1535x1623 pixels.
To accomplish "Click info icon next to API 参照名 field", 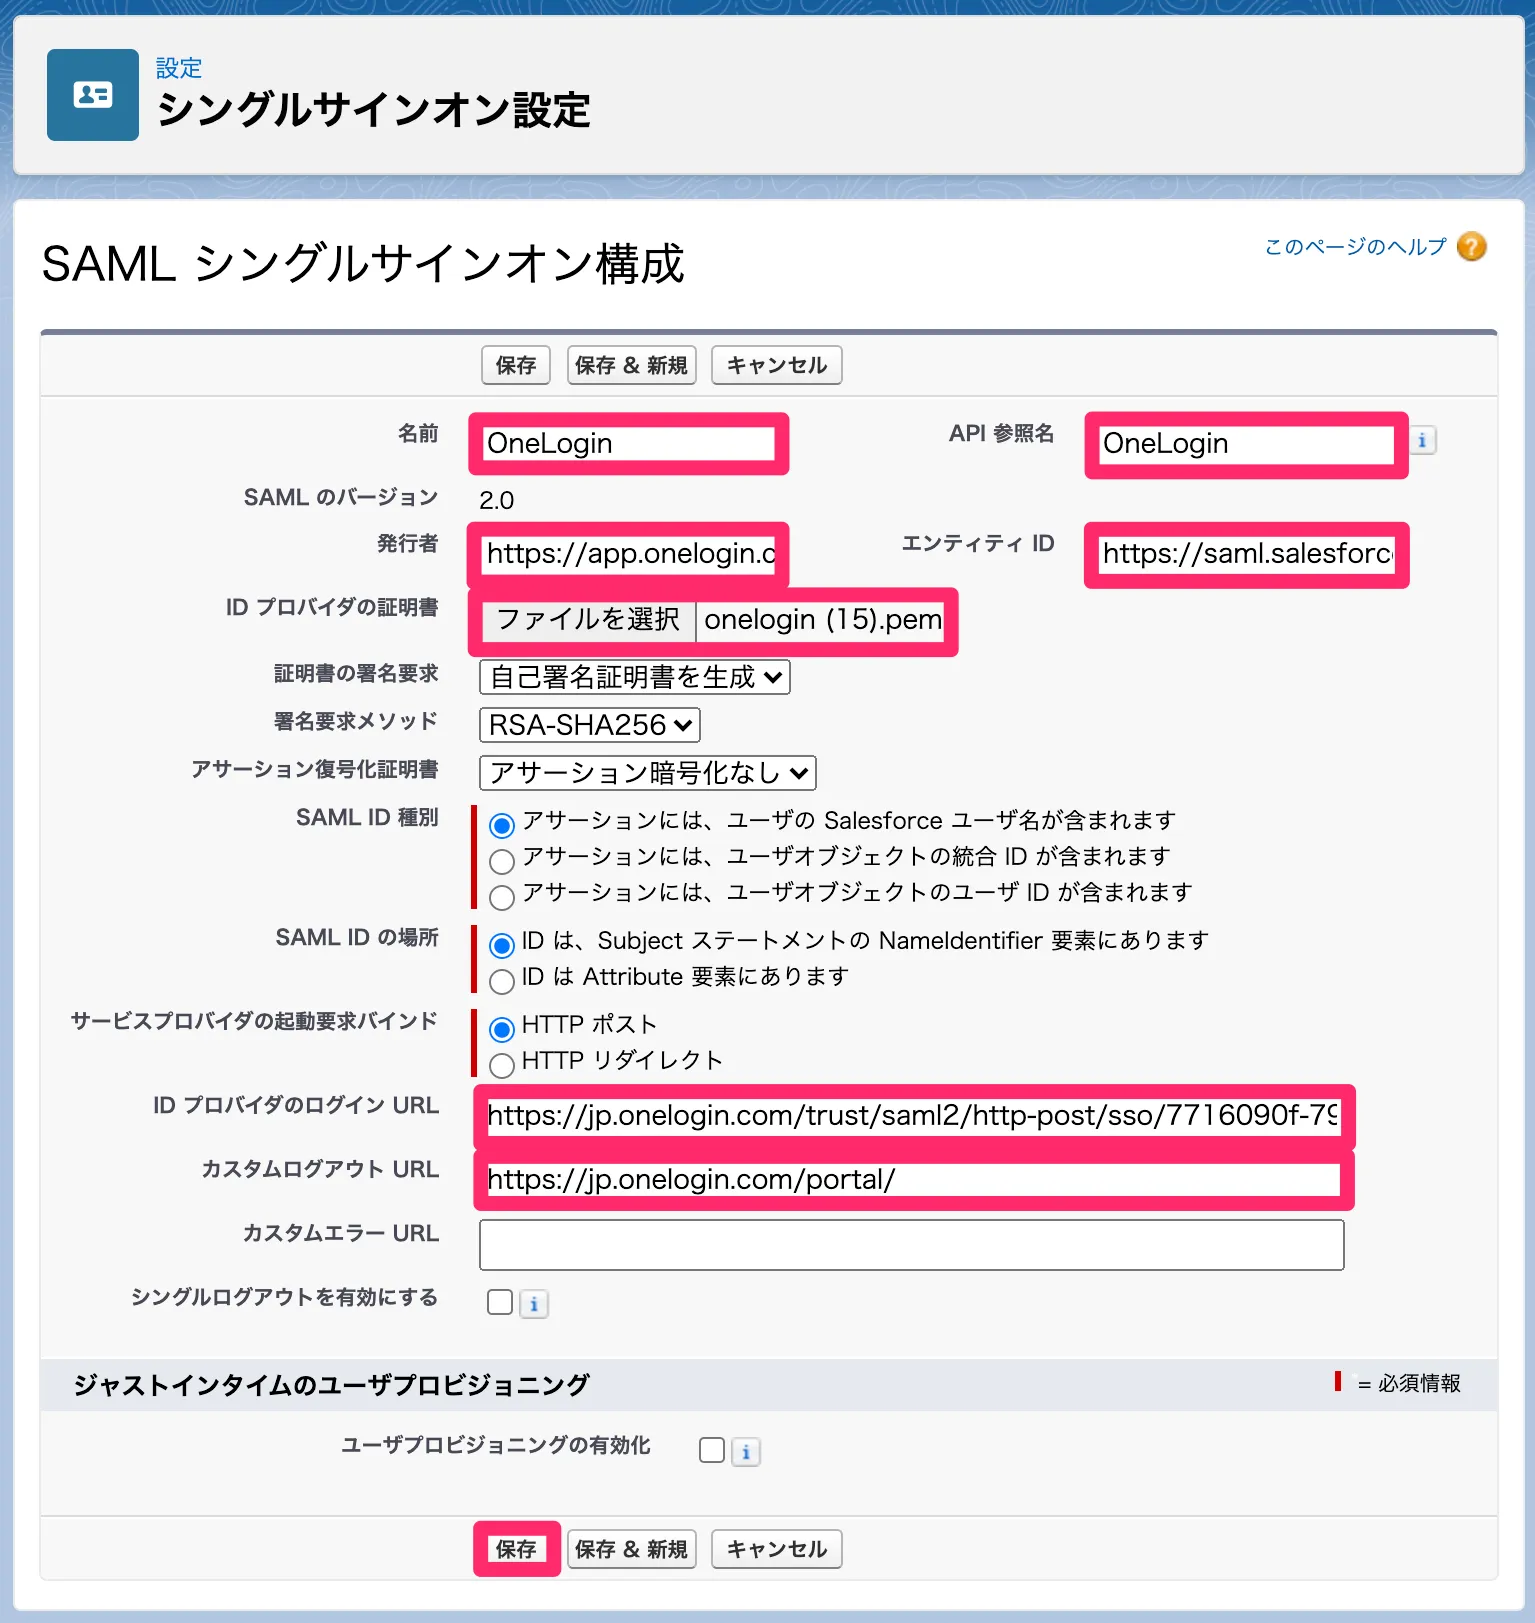I will [x=1422, y=441].
